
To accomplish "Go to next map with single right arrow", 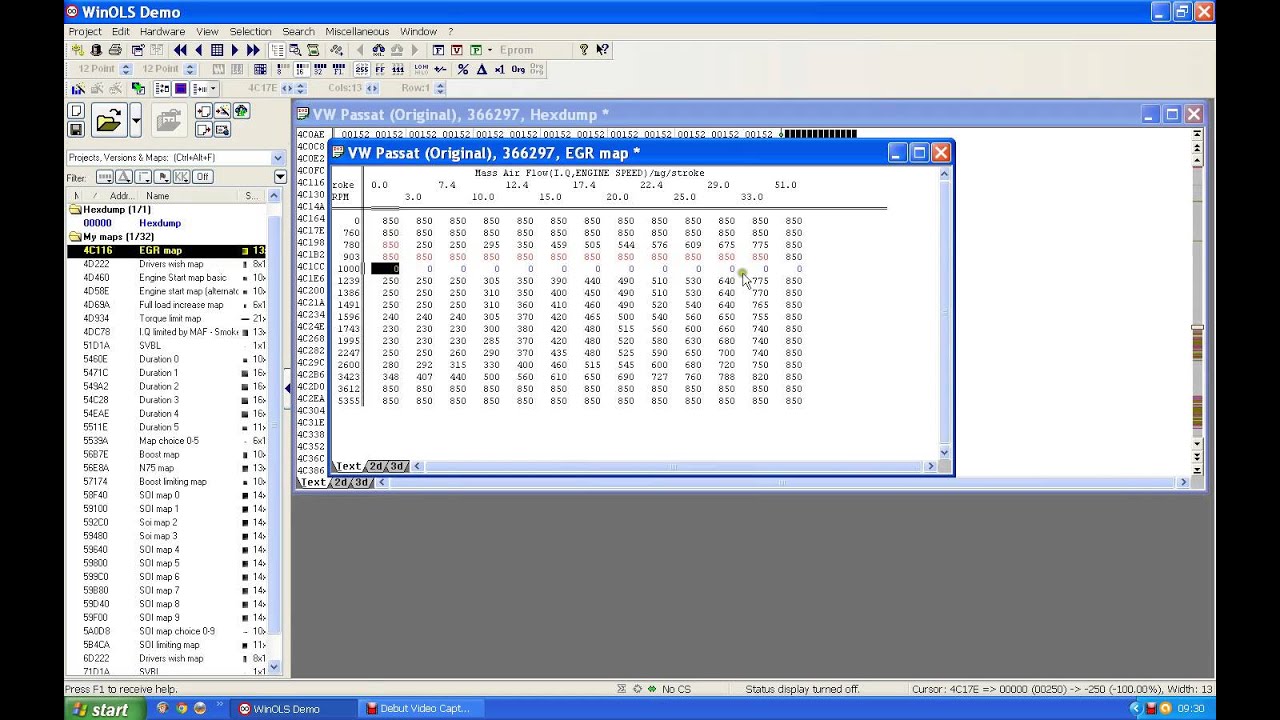I will pos(235,50).
